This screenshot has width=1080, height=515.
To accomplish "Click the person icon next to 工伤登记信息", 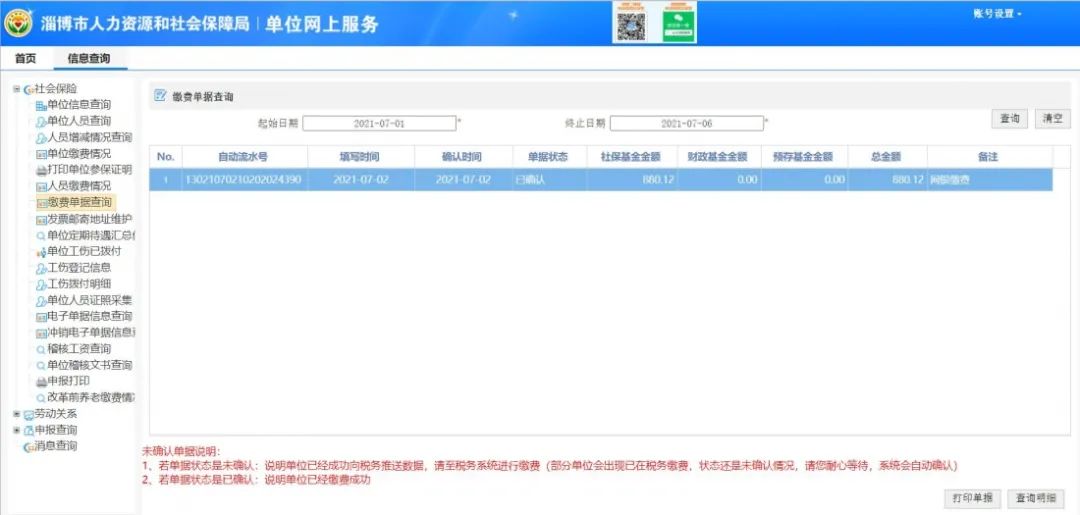I will point(41,268).
